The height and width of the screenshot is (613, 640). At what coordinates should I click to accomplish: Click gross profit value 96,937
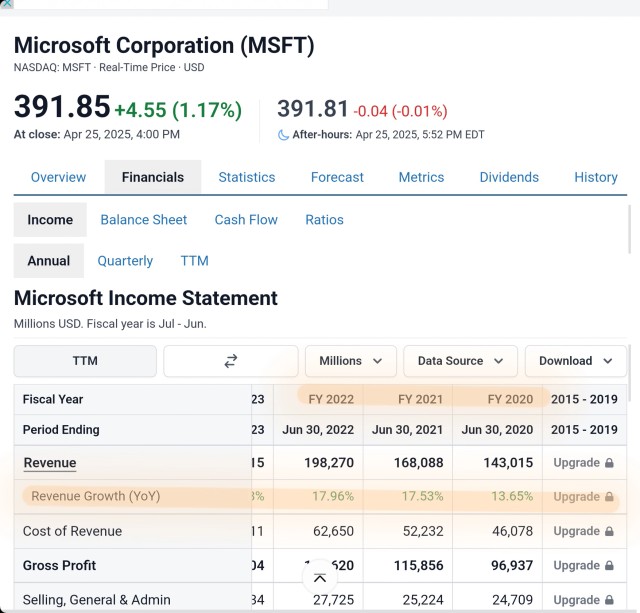click(x=512, y=566)
